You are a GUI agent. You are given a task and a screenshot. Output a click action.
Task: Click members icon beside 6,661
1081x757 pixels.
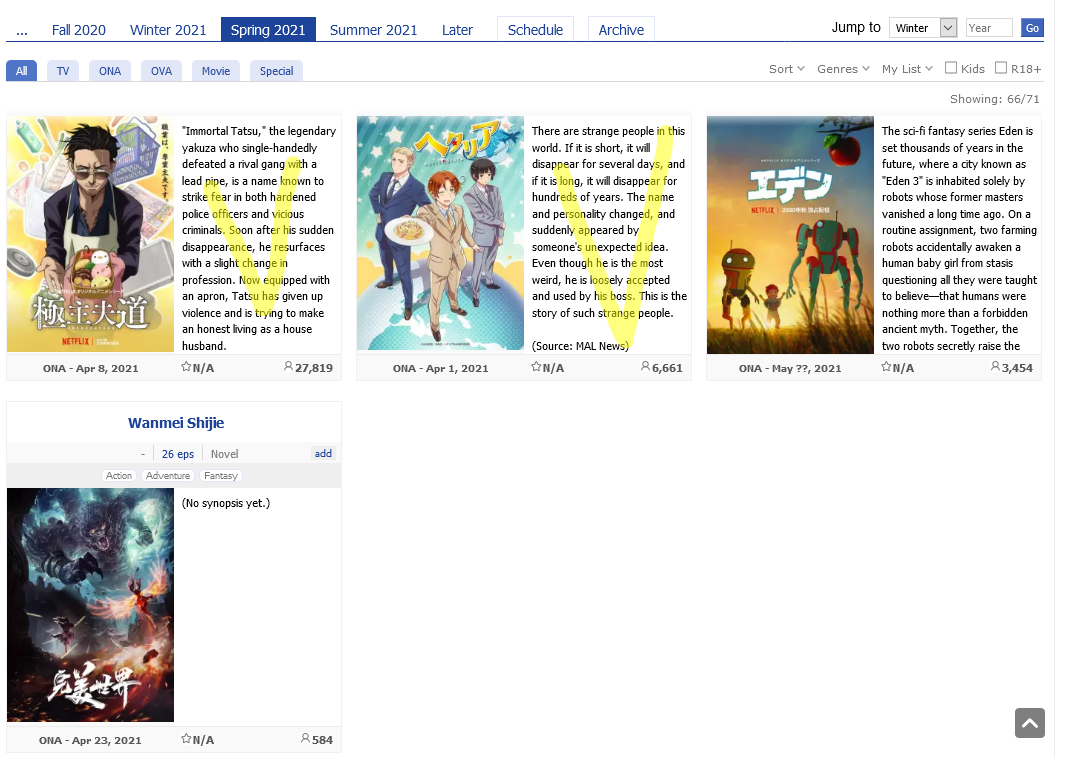(x=645, y=367)
